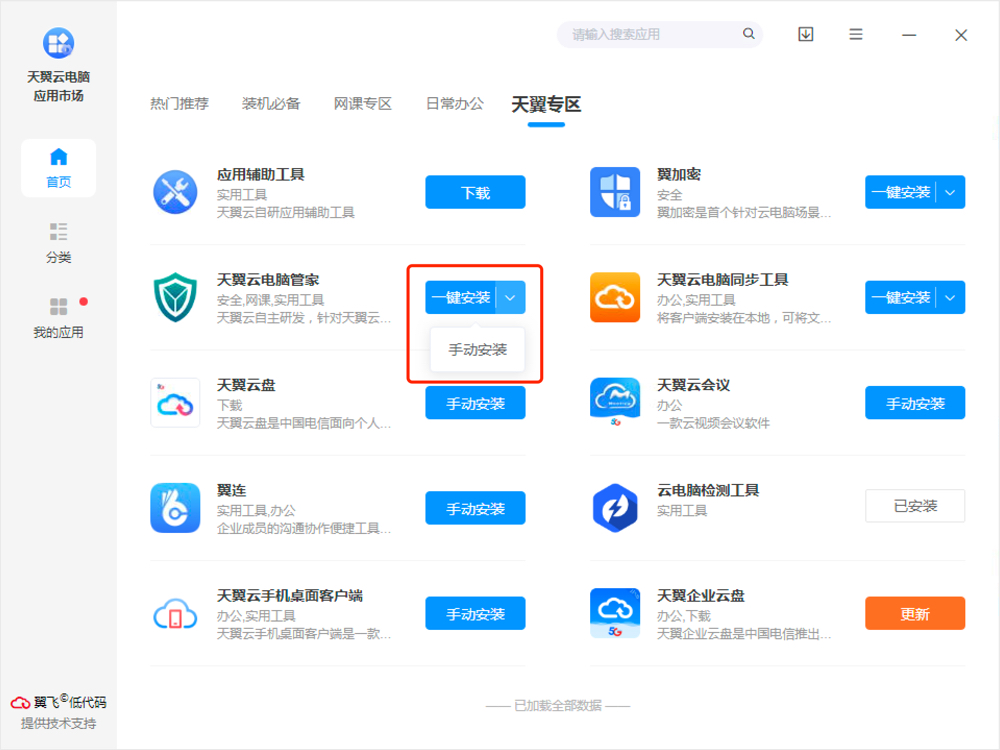
Task: Click 手动安装 for 翼连
Action: click(x=475, y=508)
